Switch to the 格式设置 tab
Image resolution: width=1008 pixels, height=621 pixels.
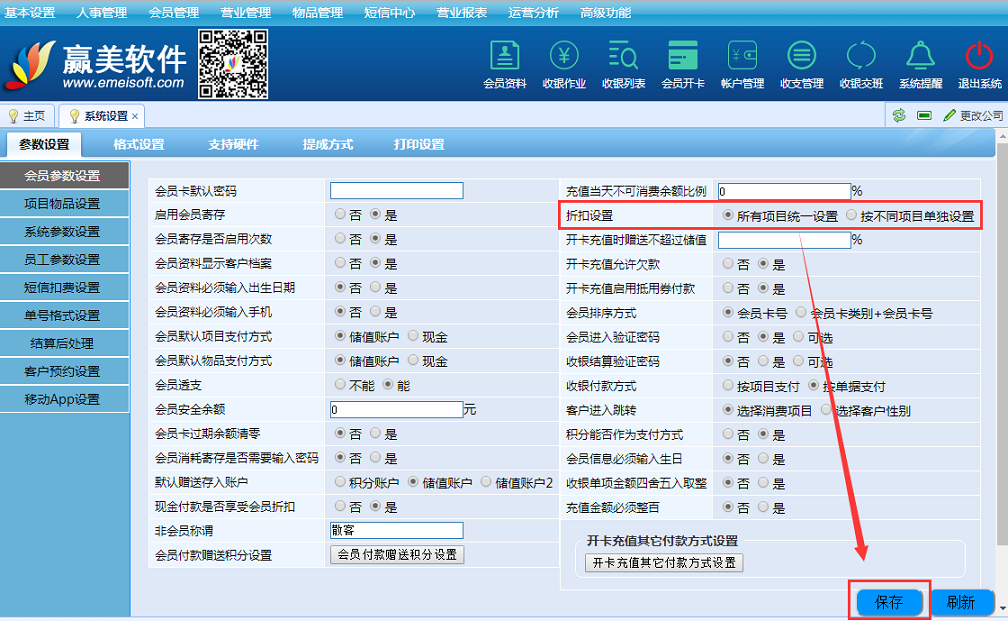139,145
